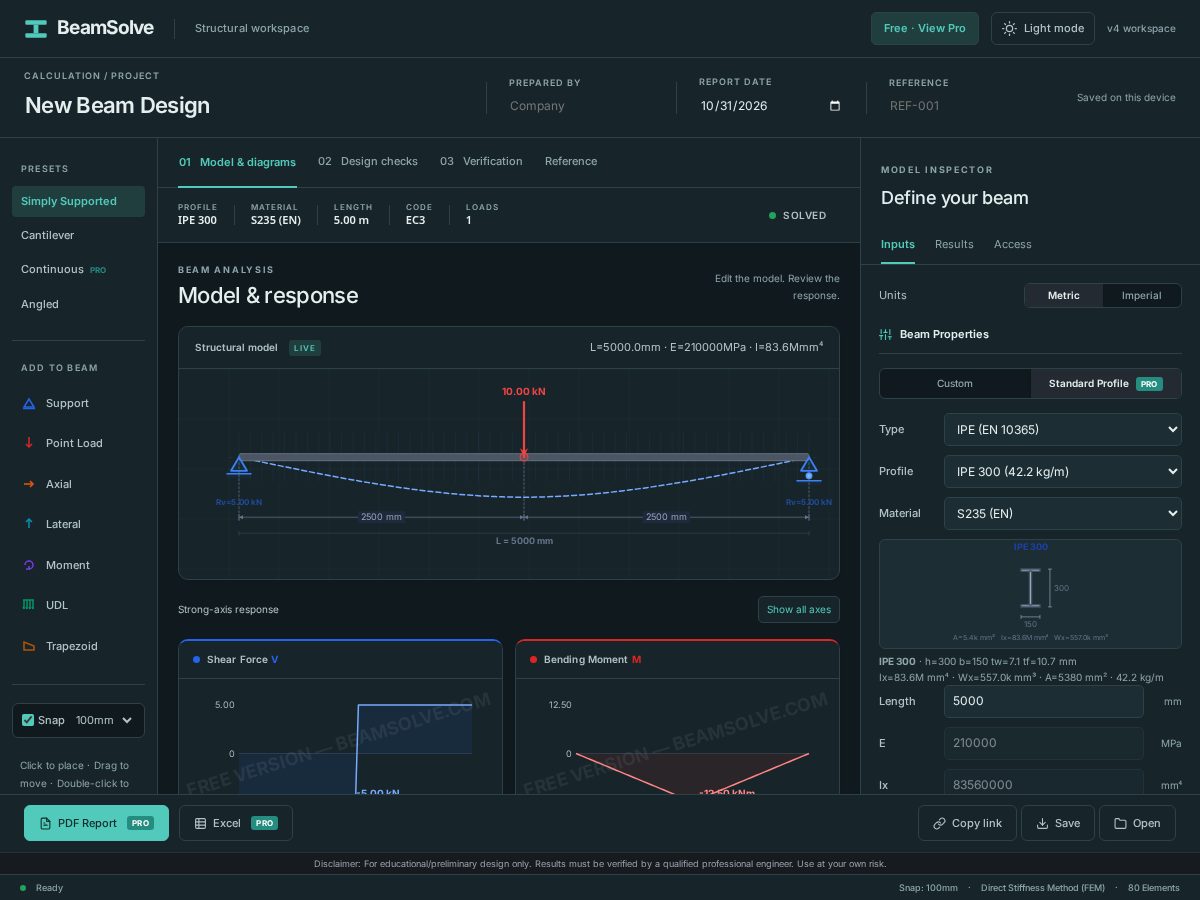
Task: Select the Moment rotation icon
Action: pyautogui.click(x=29, y=565)
